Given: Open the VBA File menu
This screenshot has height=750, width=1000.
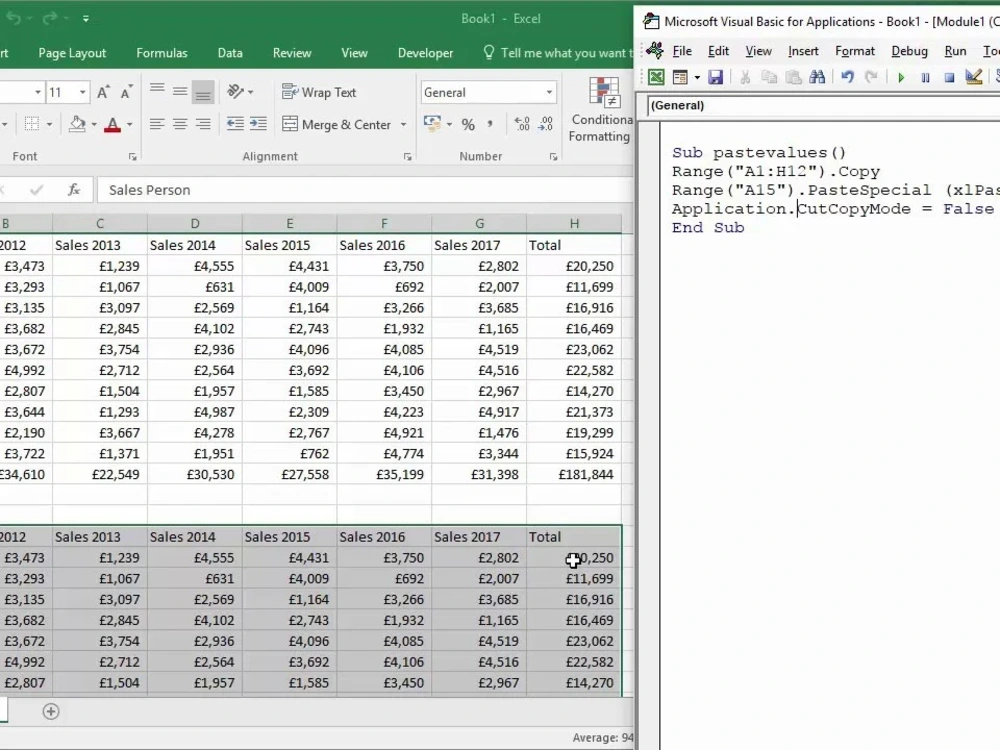Looking at the screenshot, I should tap(682, 51).
